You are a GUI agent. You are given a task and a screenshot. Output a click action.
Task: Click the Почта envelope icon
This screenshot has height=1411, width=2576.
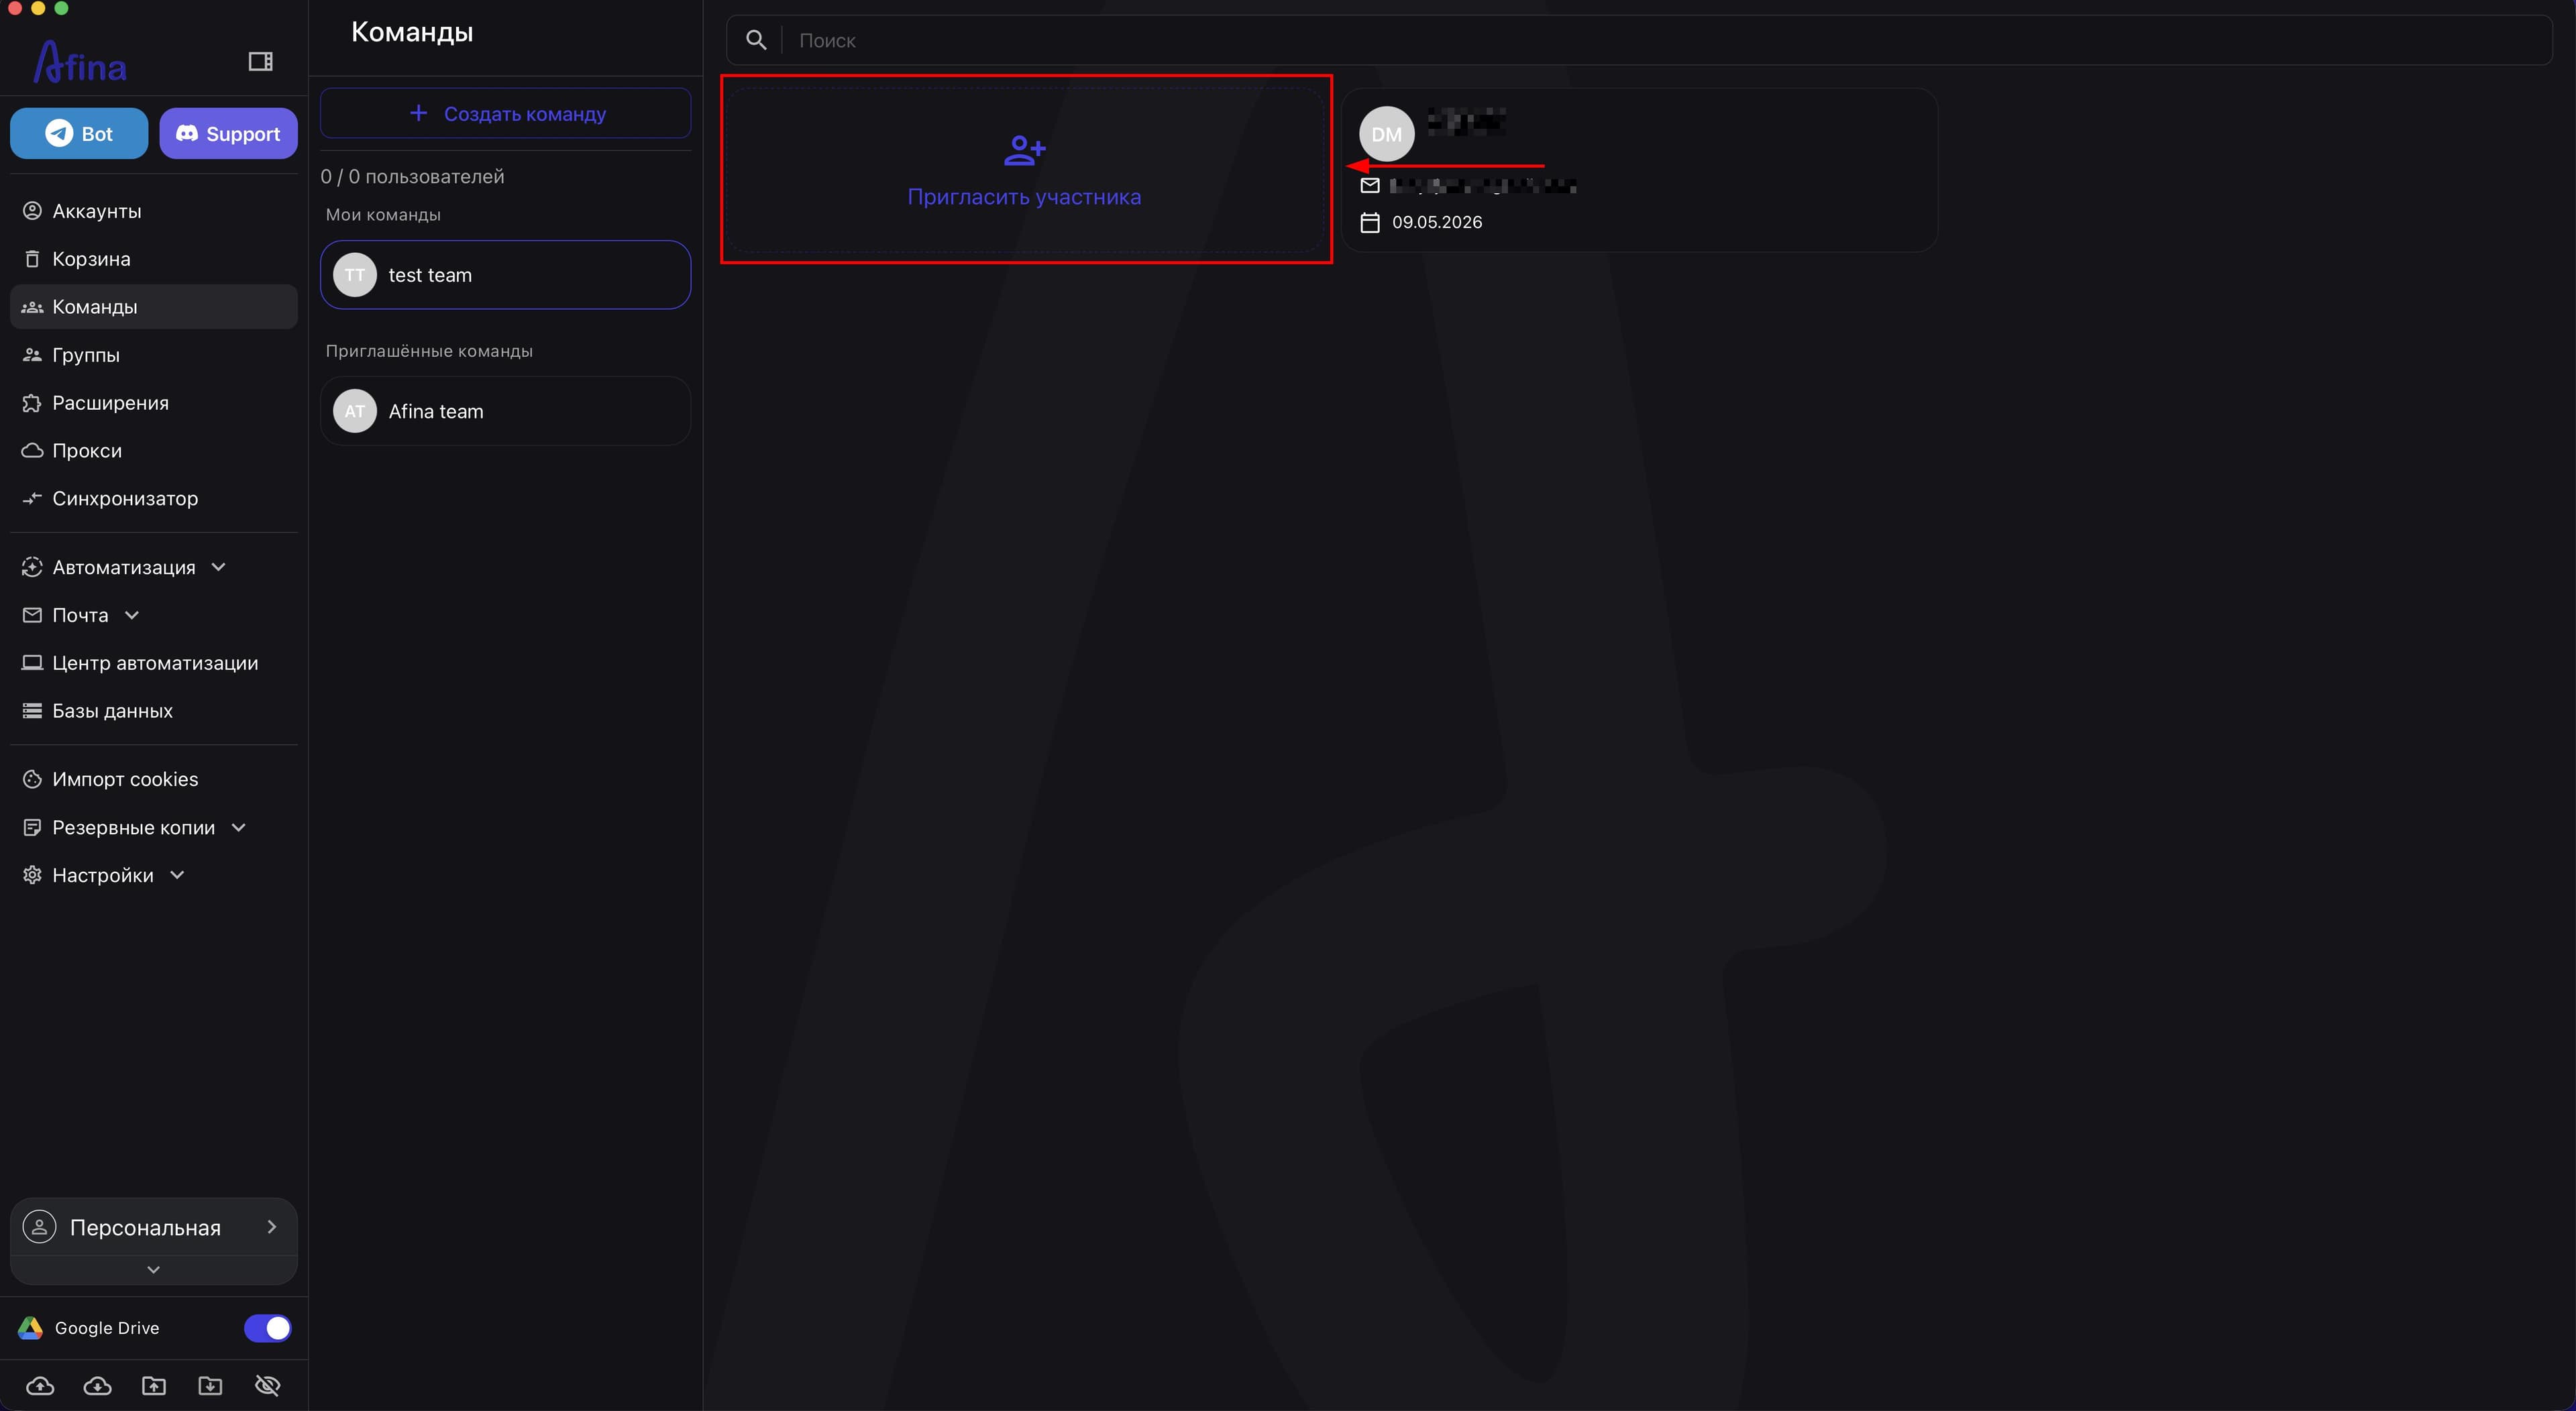(32, 615)
